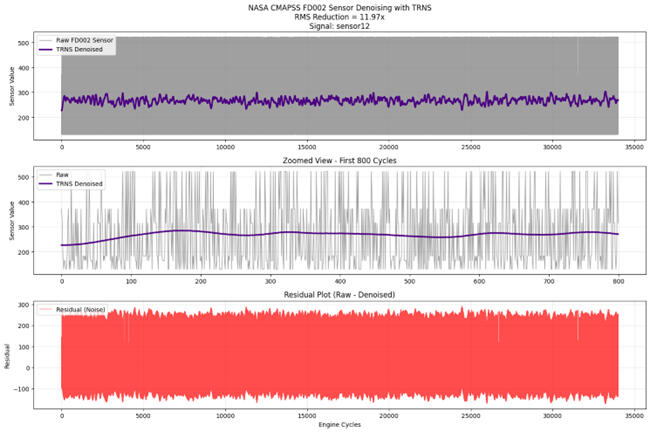
Task: Click x-tick '20000' under the top plot
Action: (x=389, y=147)
